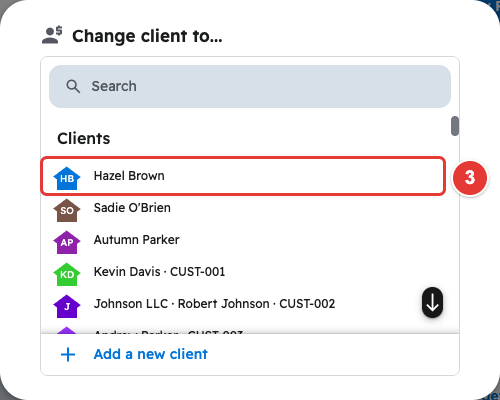
Task: Select client Autumn Parker
Action: tap(243, 240)
